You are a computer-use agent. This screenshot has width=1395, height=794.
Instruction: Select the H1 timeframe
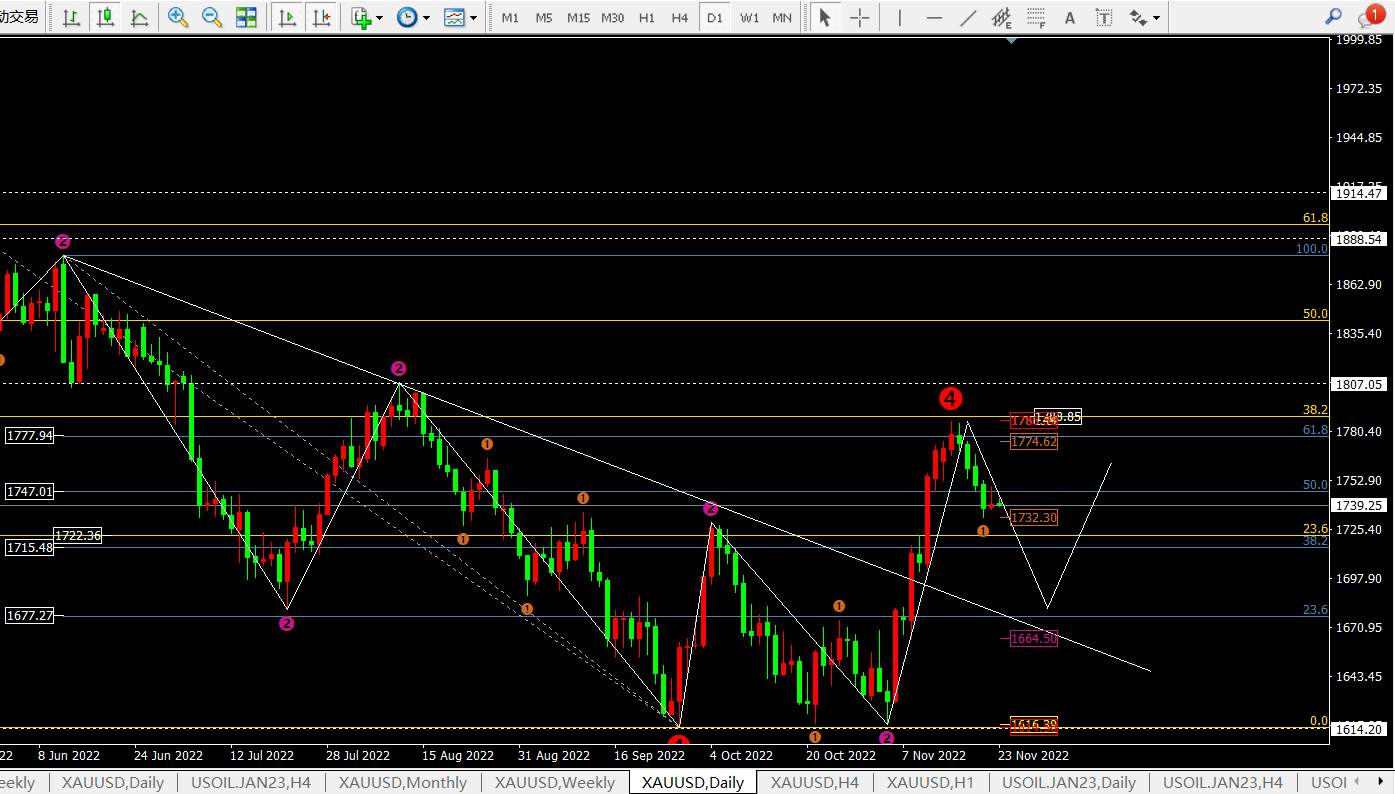pyautogui.click(x=647, y=18)
